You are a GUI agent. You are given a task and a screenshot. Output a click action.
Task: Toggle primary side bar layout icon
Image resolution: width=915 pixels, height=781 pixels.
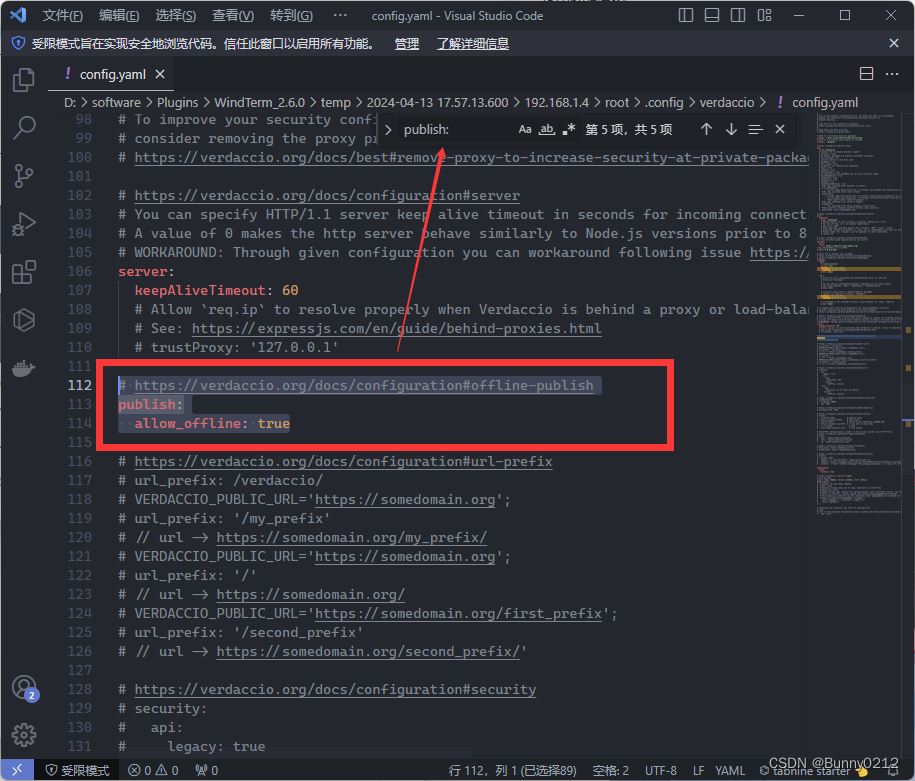point(686,15)
